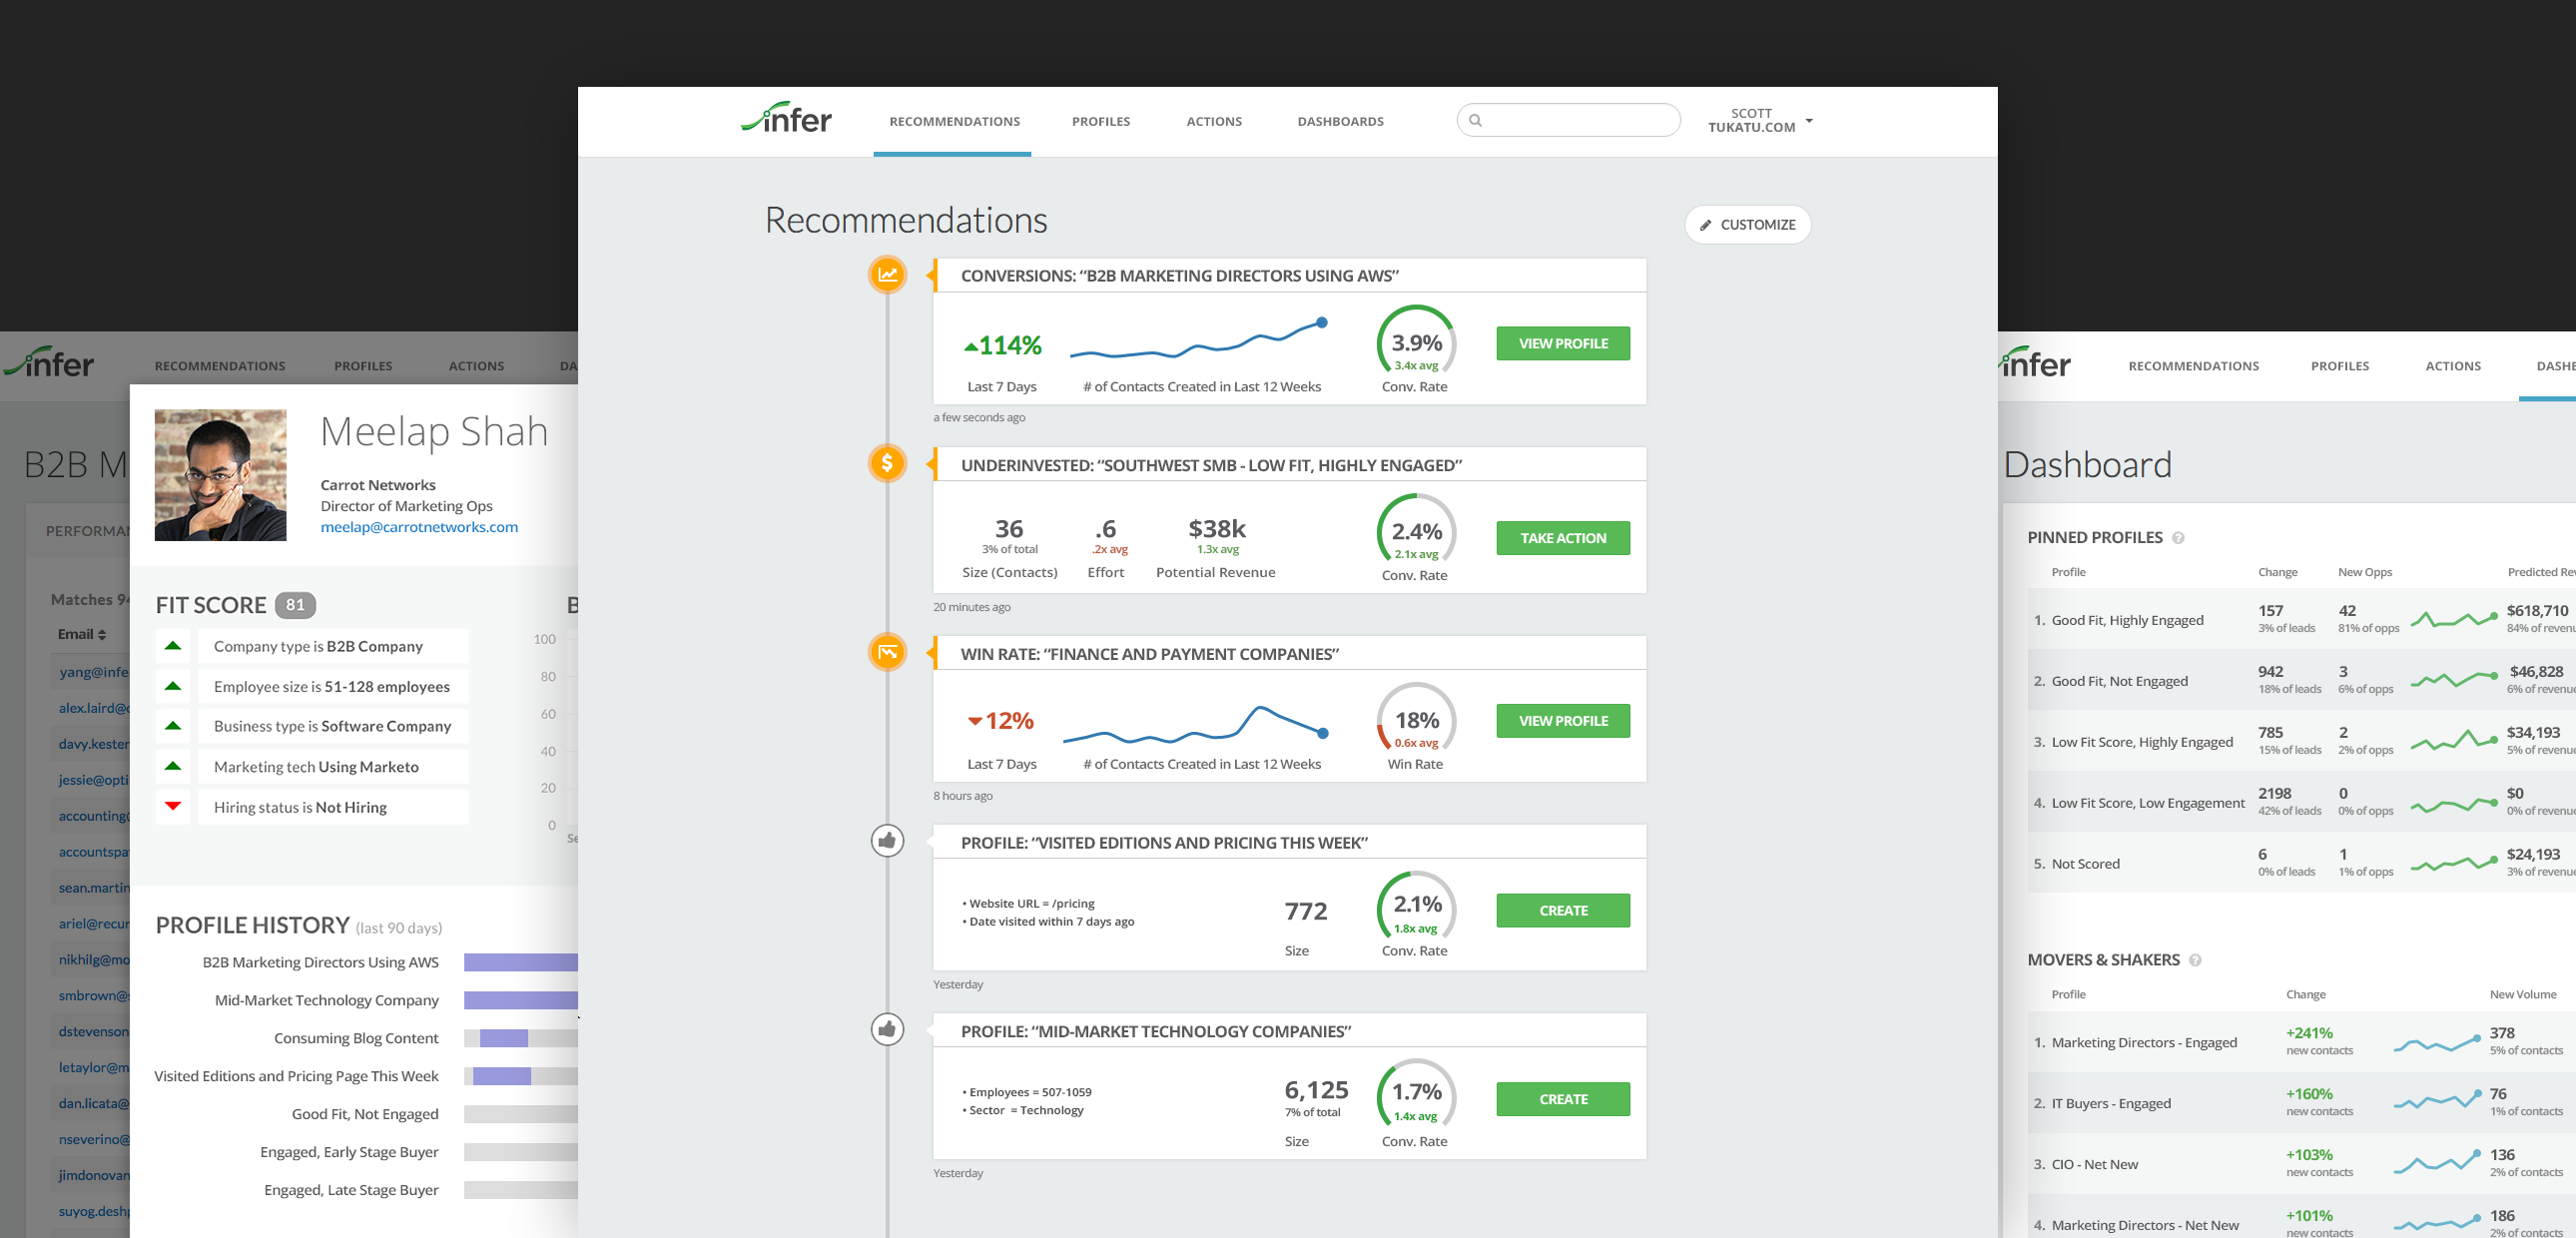Click thumbs-up icon beside Visited Editions profile
2576x1238 pixels.
[887, 841]
